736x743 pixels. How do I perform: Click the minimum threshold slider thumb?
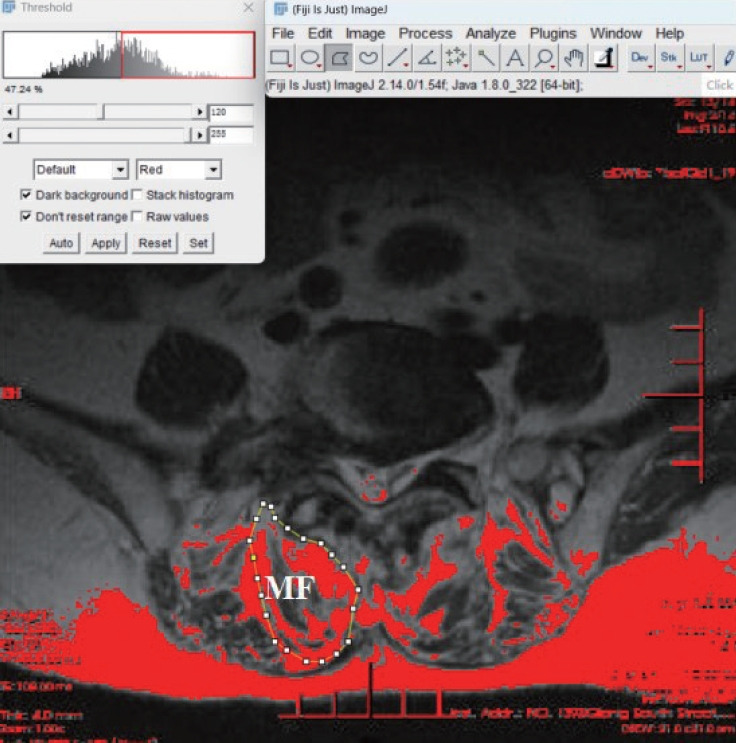pos(101,112)
